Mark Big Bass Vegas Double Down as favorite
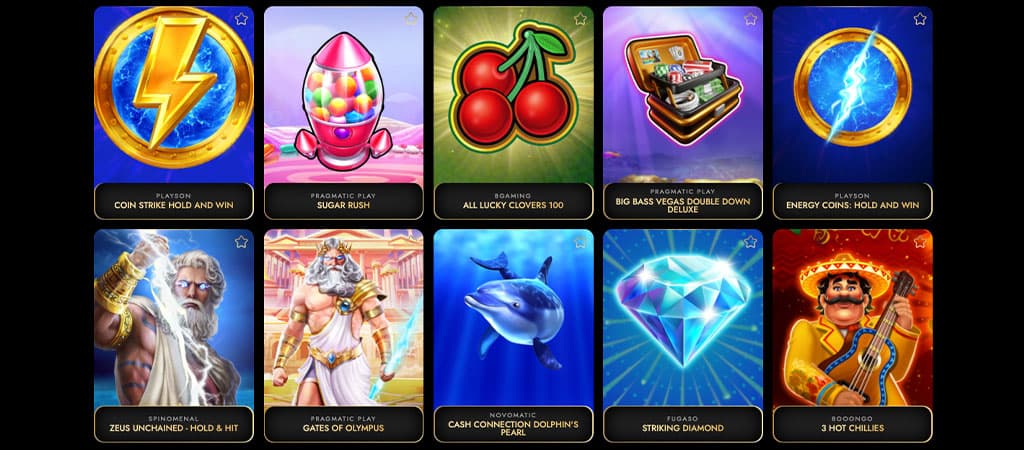Screen dimensions: 1024x450 point(750,19)
